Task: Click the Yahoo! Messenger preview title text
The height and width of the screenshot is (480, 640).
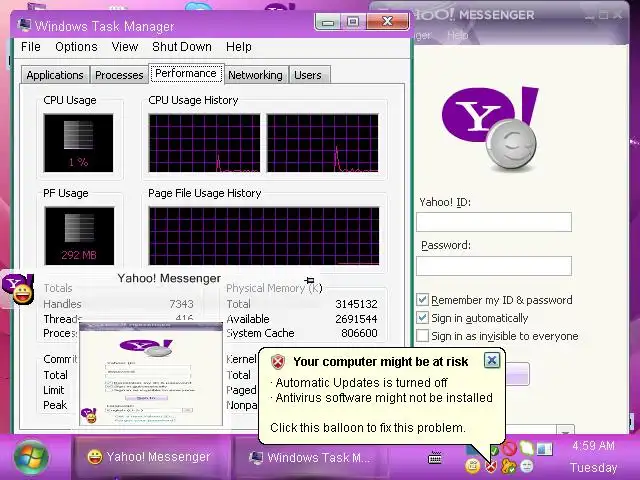Action: 169,278
